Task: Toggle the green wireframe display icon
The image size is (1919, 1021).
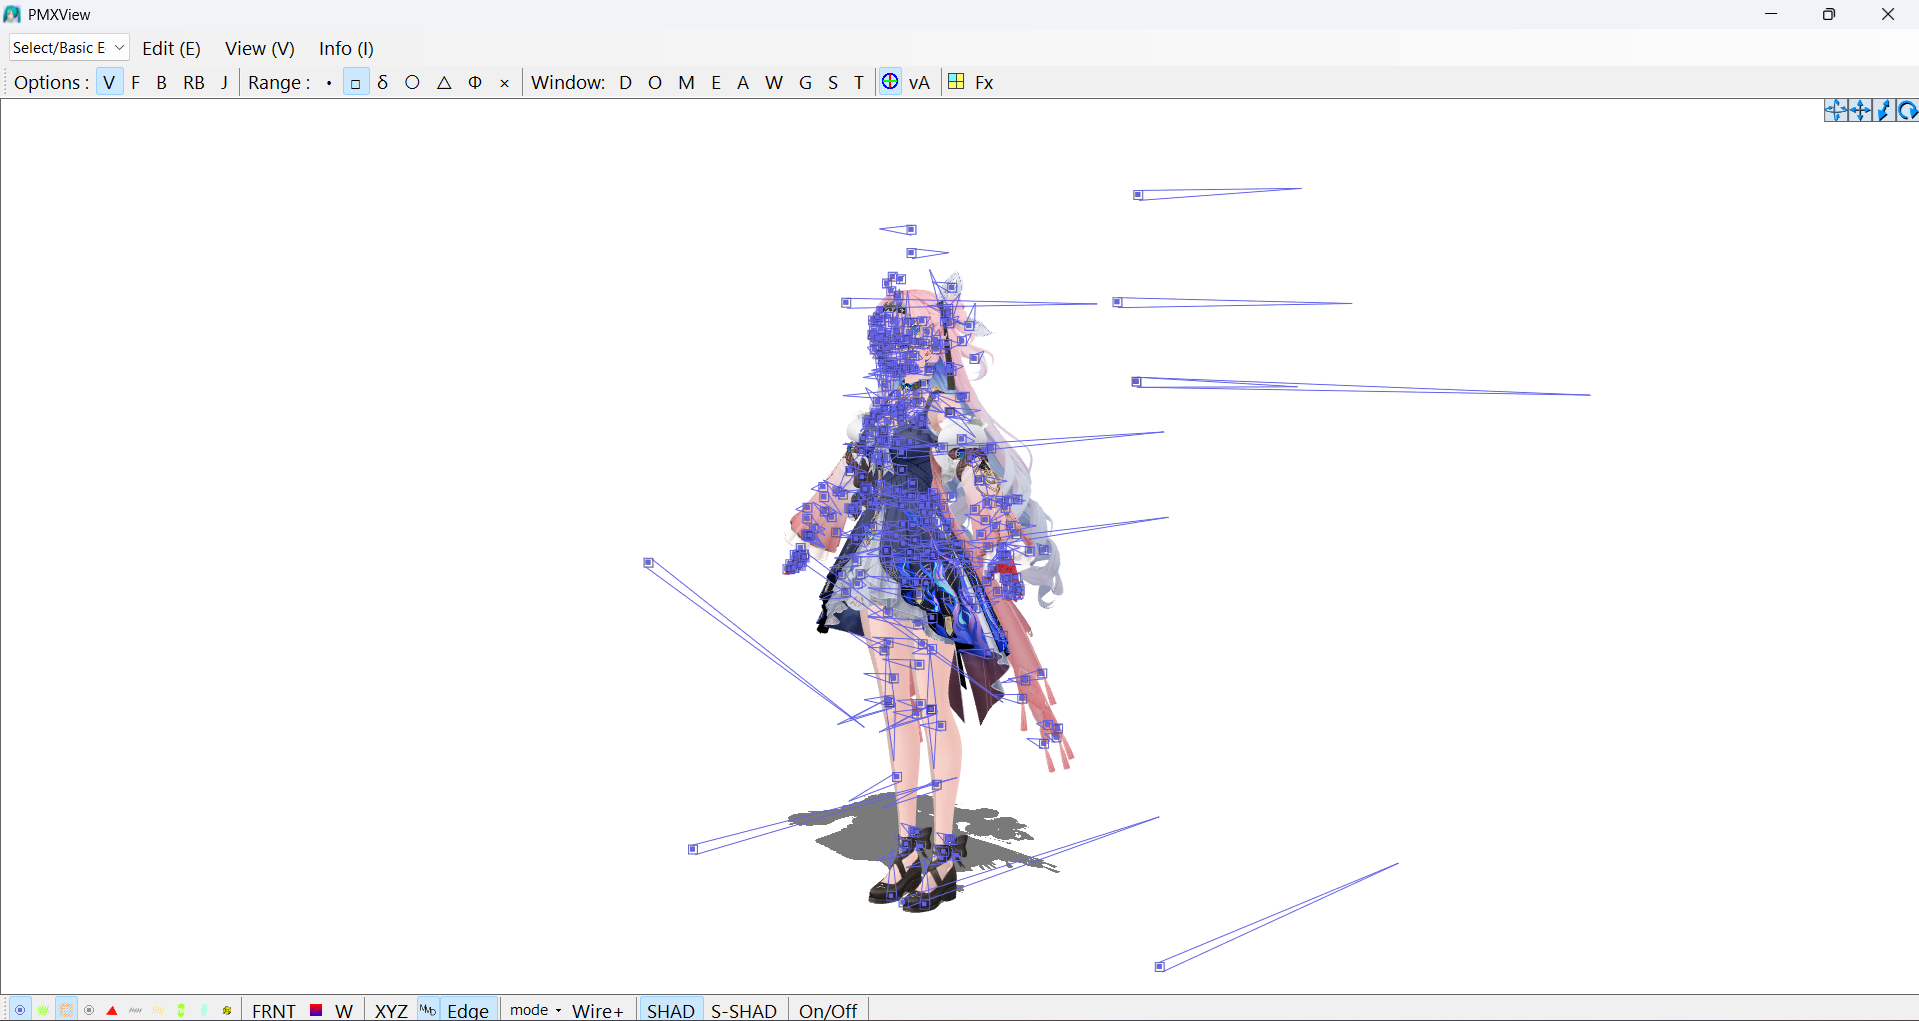Action: click(43, 1010)
